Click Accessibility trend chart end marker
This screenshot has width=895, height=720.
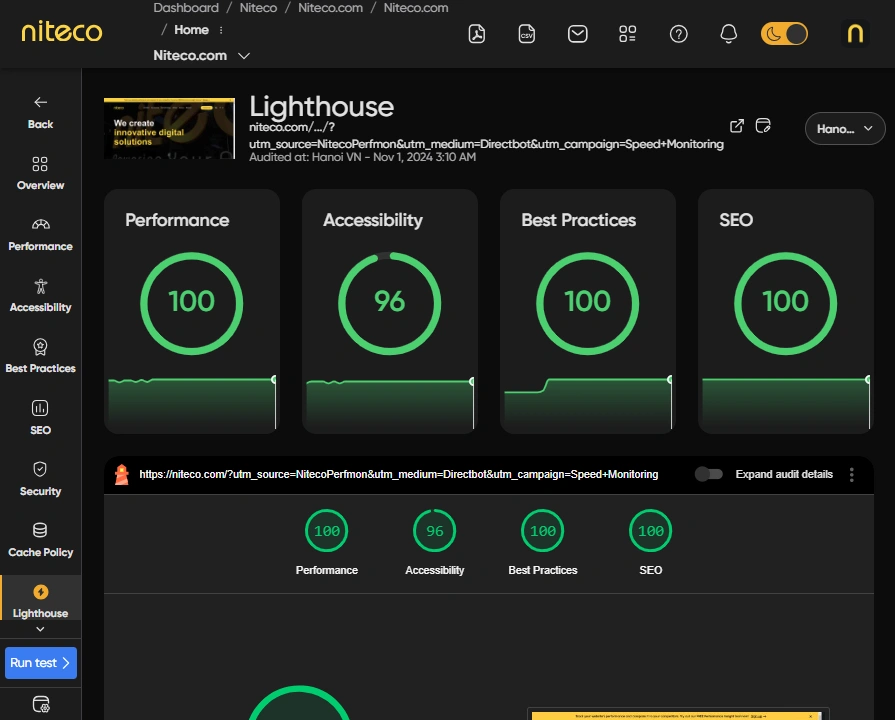[472, 381]
